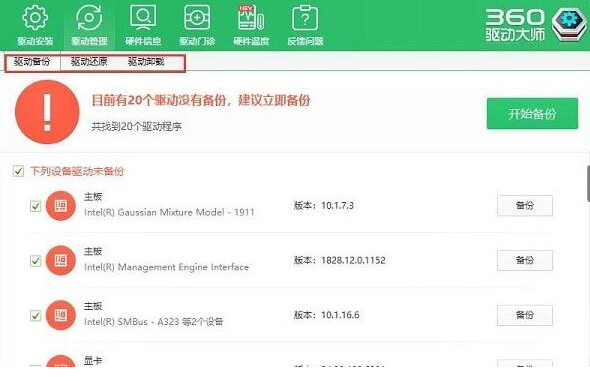Click 备份 for Management Engine Interface
The width and height of the screenshot is (590, 381).
coord(525,260)
